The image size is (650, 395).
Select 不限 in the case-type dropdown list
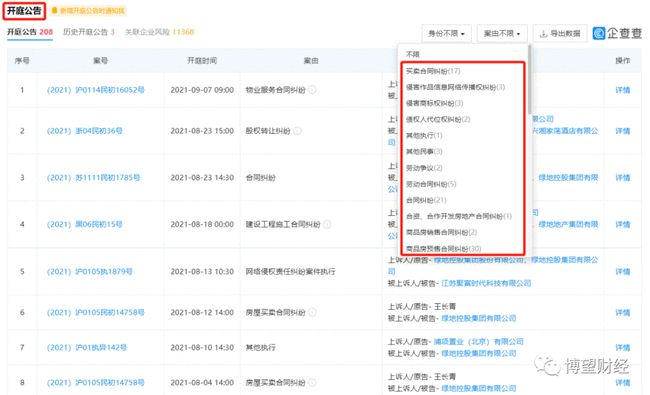click(412, 54)
